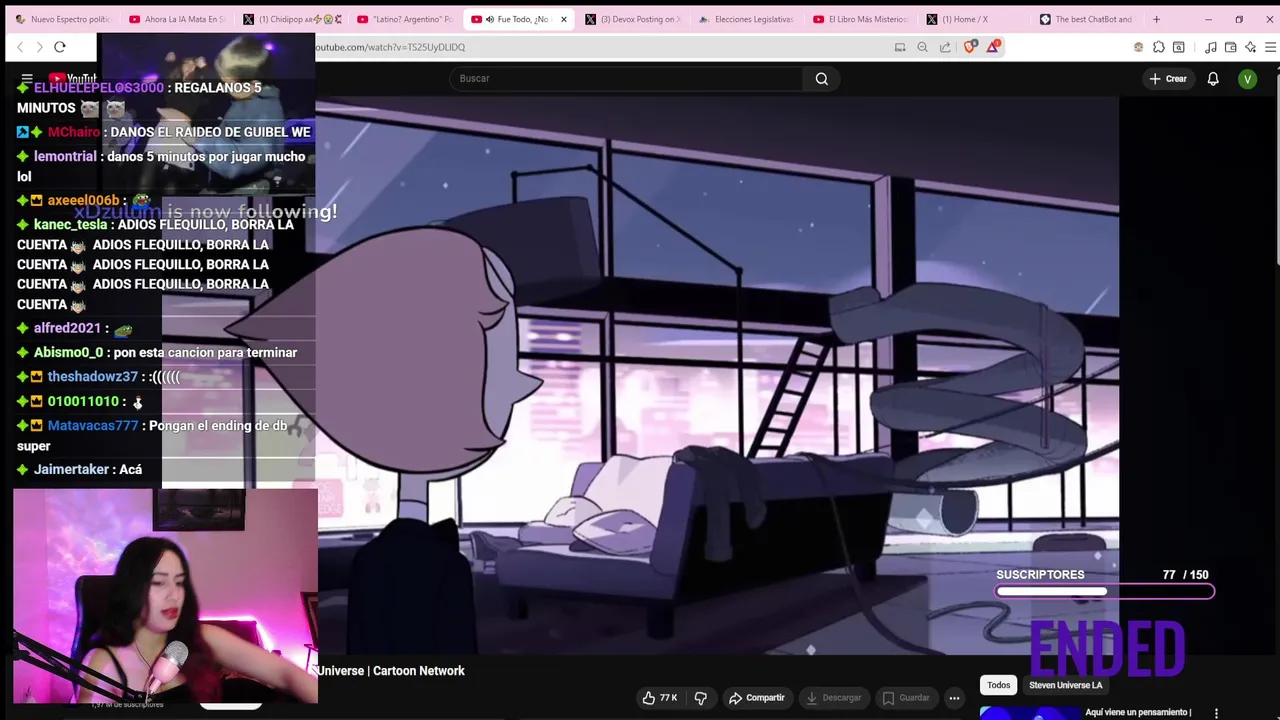Click chat username 'Abismo0_0'
The height and width of the screenshot is (720, 1280).
click(x=68, y=353)
